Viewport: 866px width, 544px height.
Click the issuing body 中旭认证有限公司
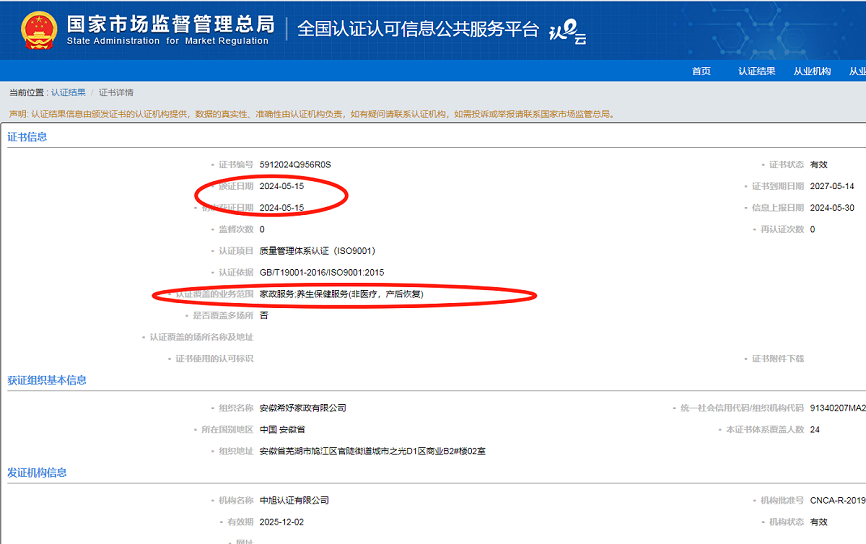point(294,500)
